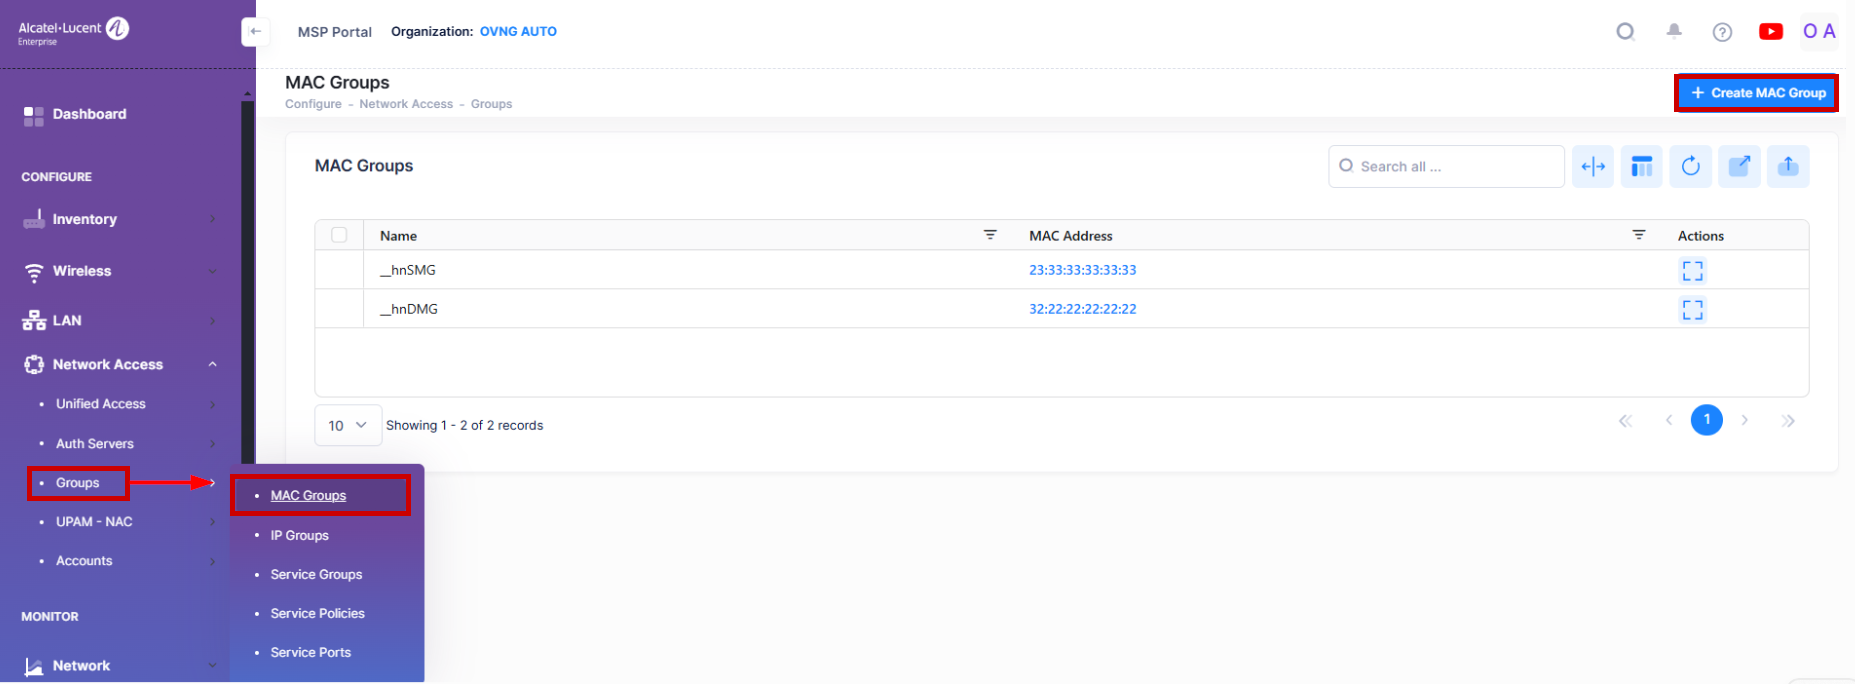1855x684 pixels.
Task: Open the page size dropdown showing 10
Action: tap(347, 425)
